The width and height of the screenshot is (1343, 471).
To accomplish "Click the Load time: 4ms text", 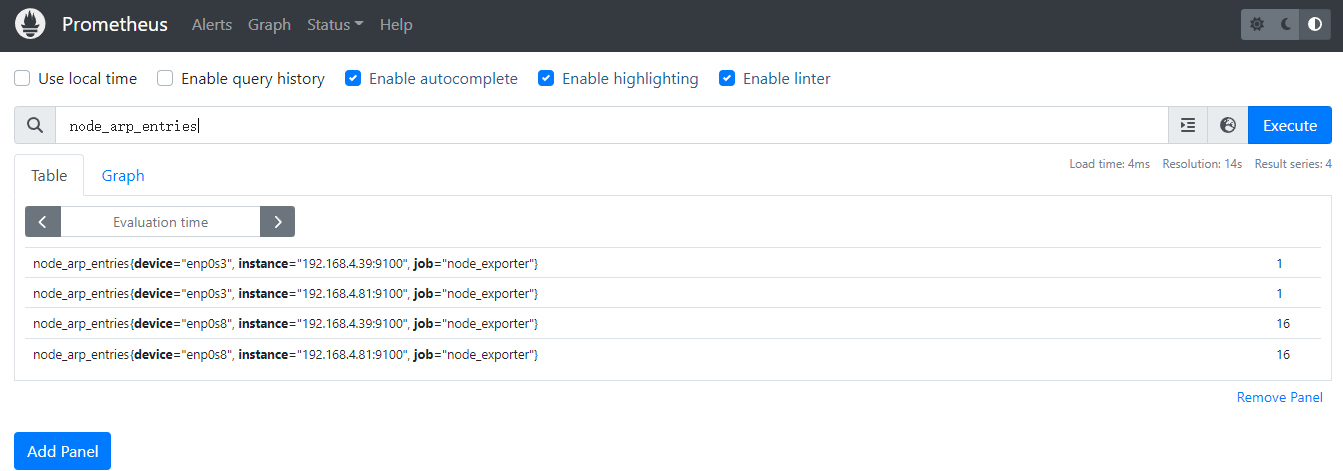I will pyautogui.click(x=1110, y=164).
